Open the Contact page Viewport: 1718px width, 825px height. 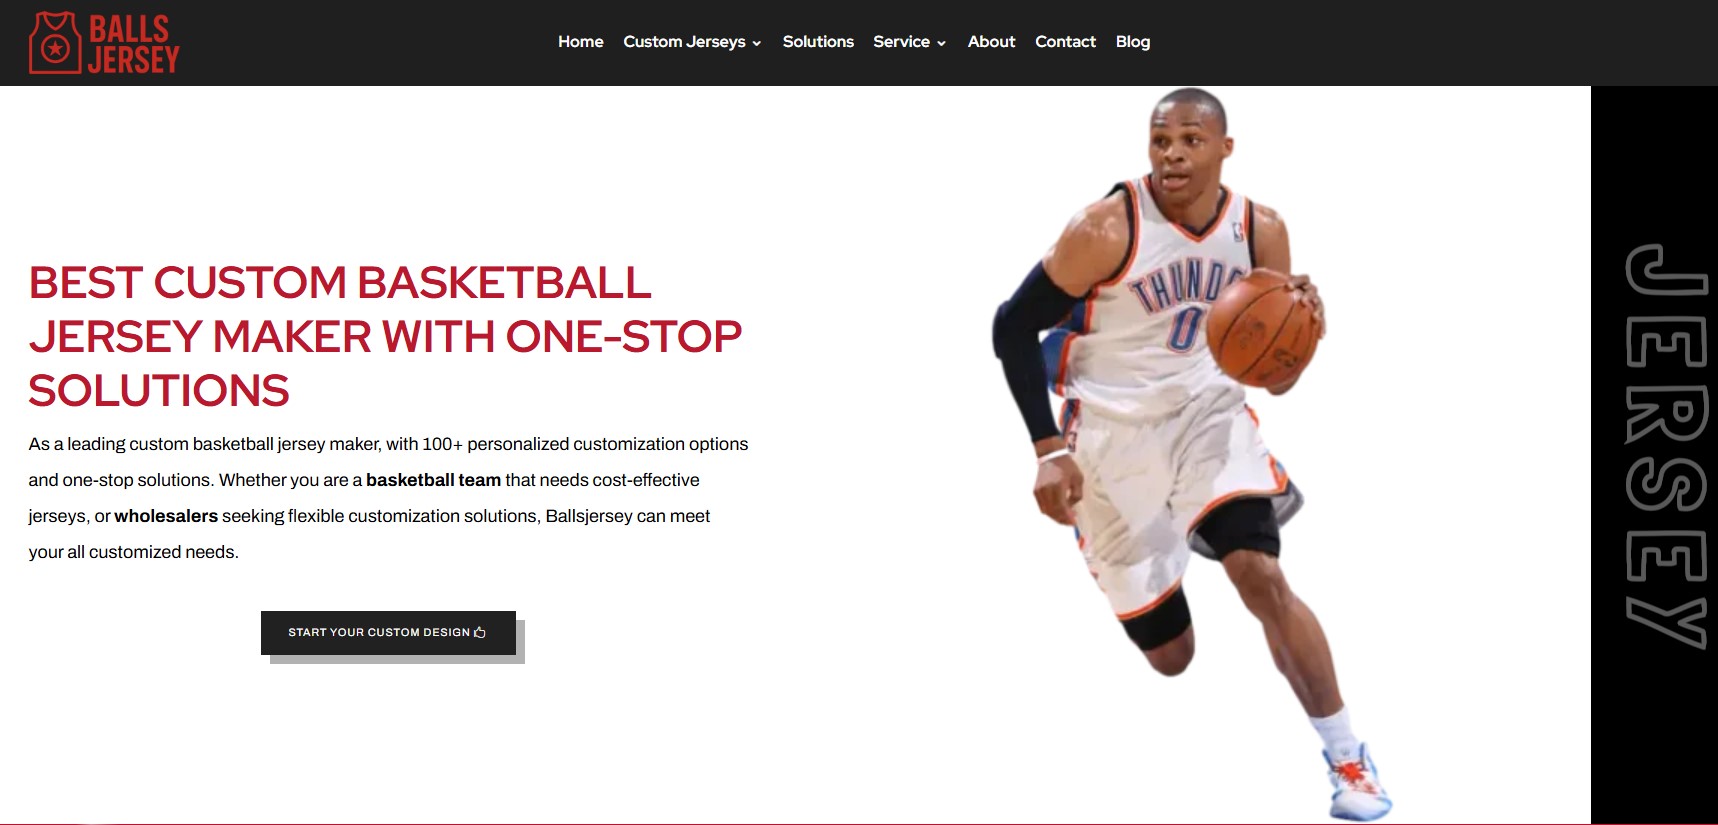tap(1065, 42)
